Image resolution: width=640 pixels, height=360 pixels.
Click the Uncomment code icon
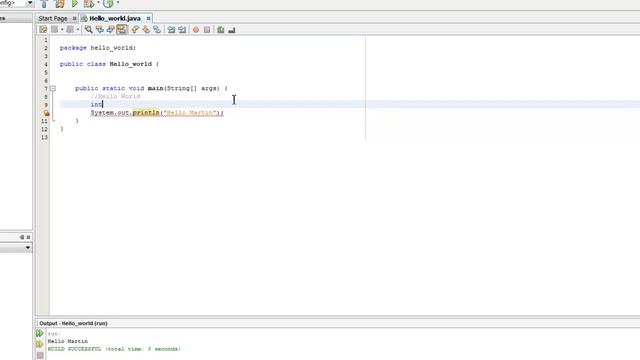tap(232, 29)
